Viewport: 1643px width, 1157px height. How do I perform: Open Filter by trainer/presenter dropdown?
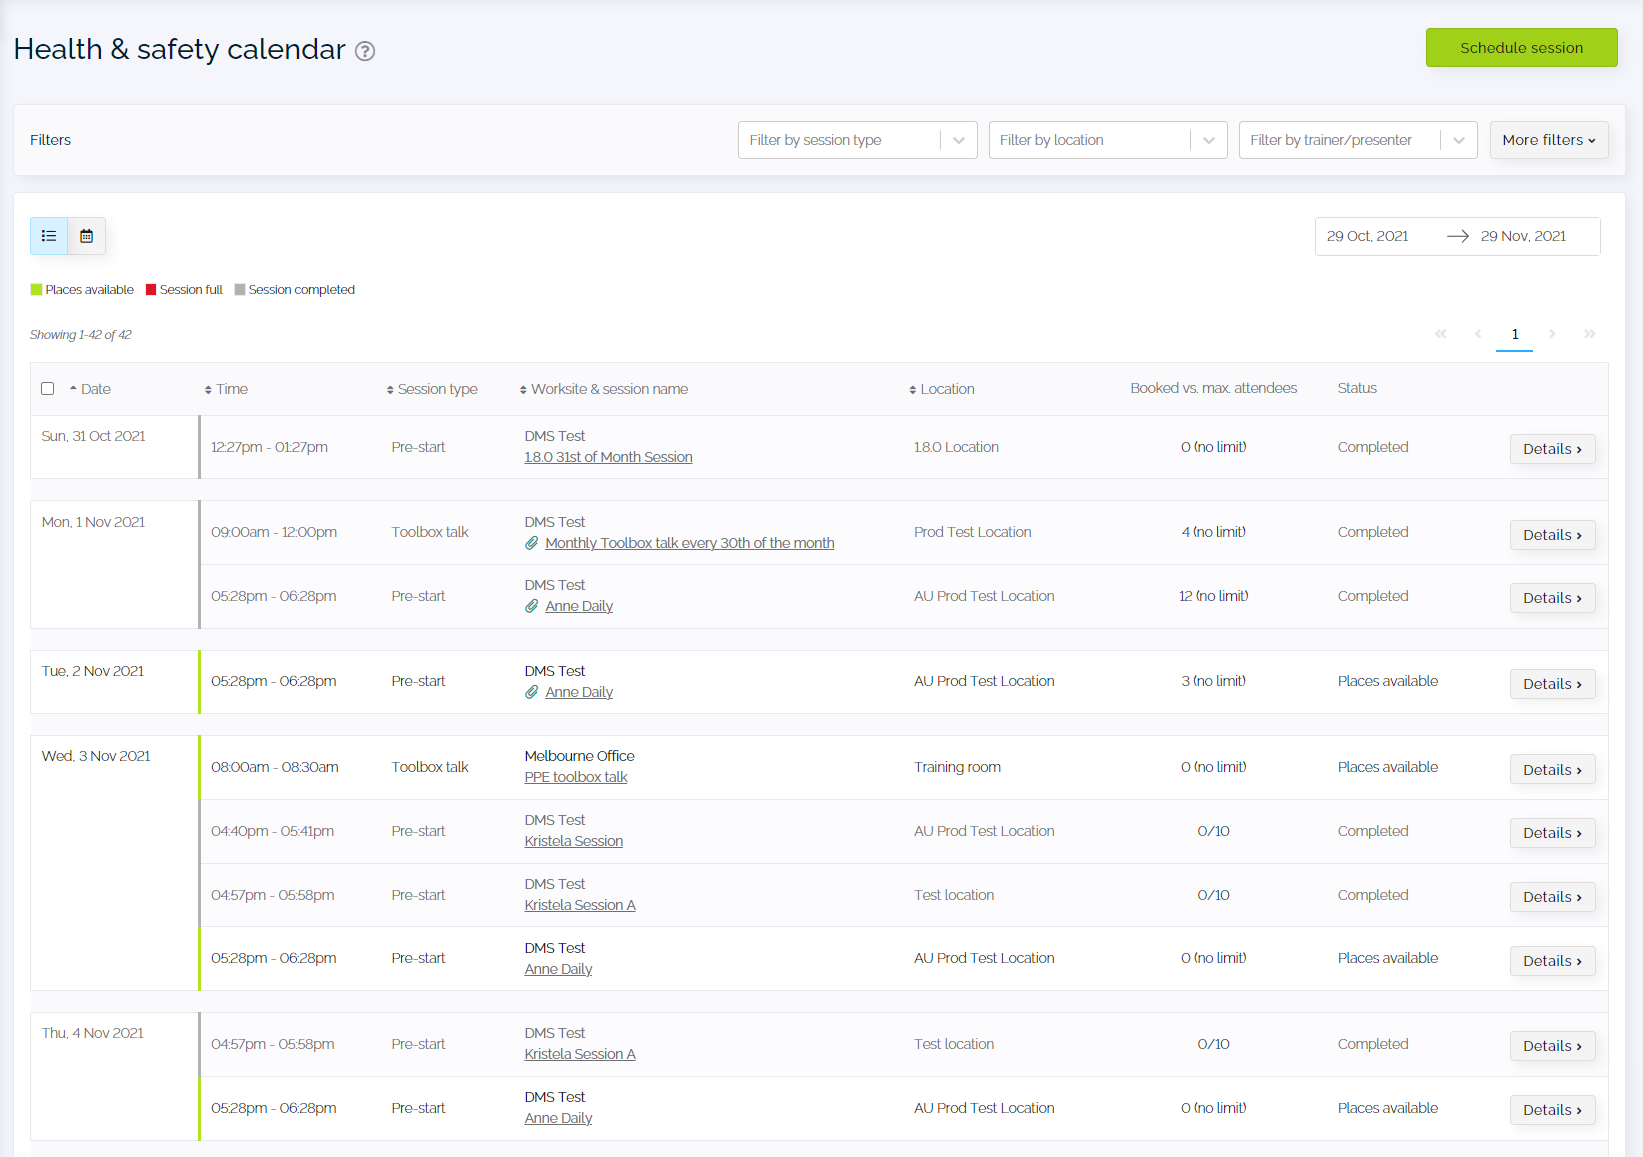coord(1357,140)
